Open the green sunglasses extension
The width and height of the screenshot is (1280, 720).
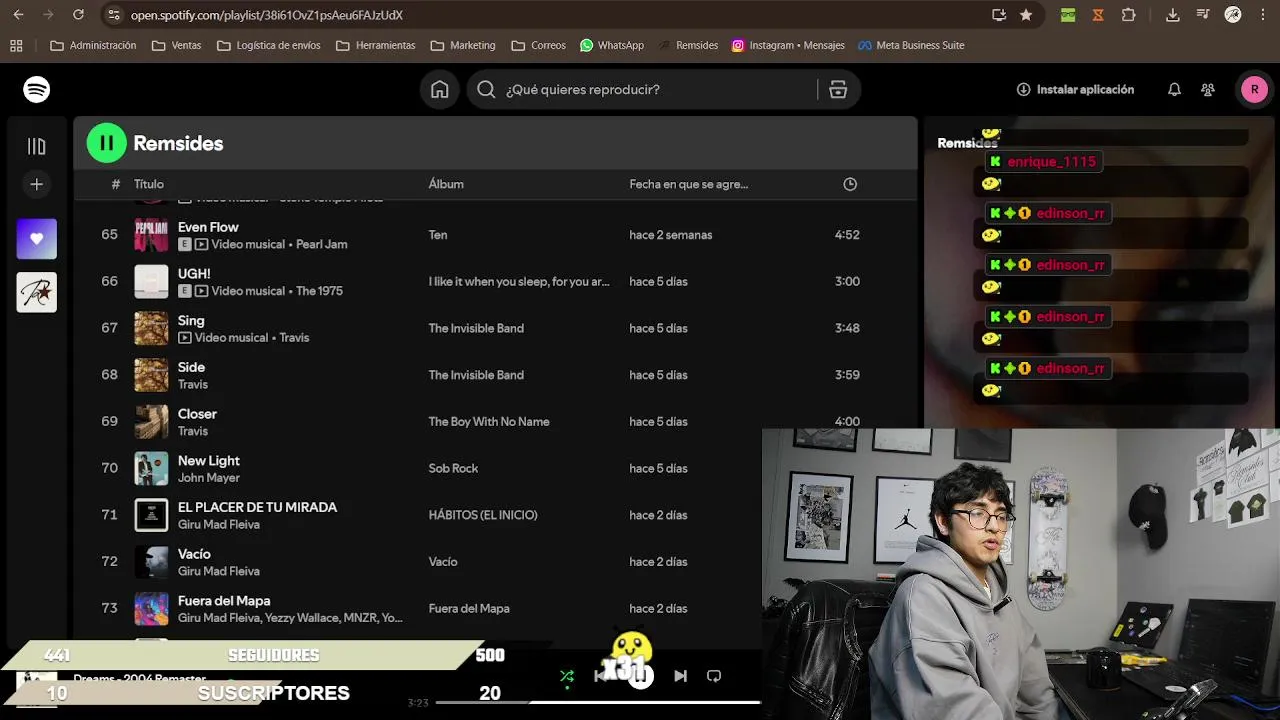pyautogui.click(x=1068, y=15)
